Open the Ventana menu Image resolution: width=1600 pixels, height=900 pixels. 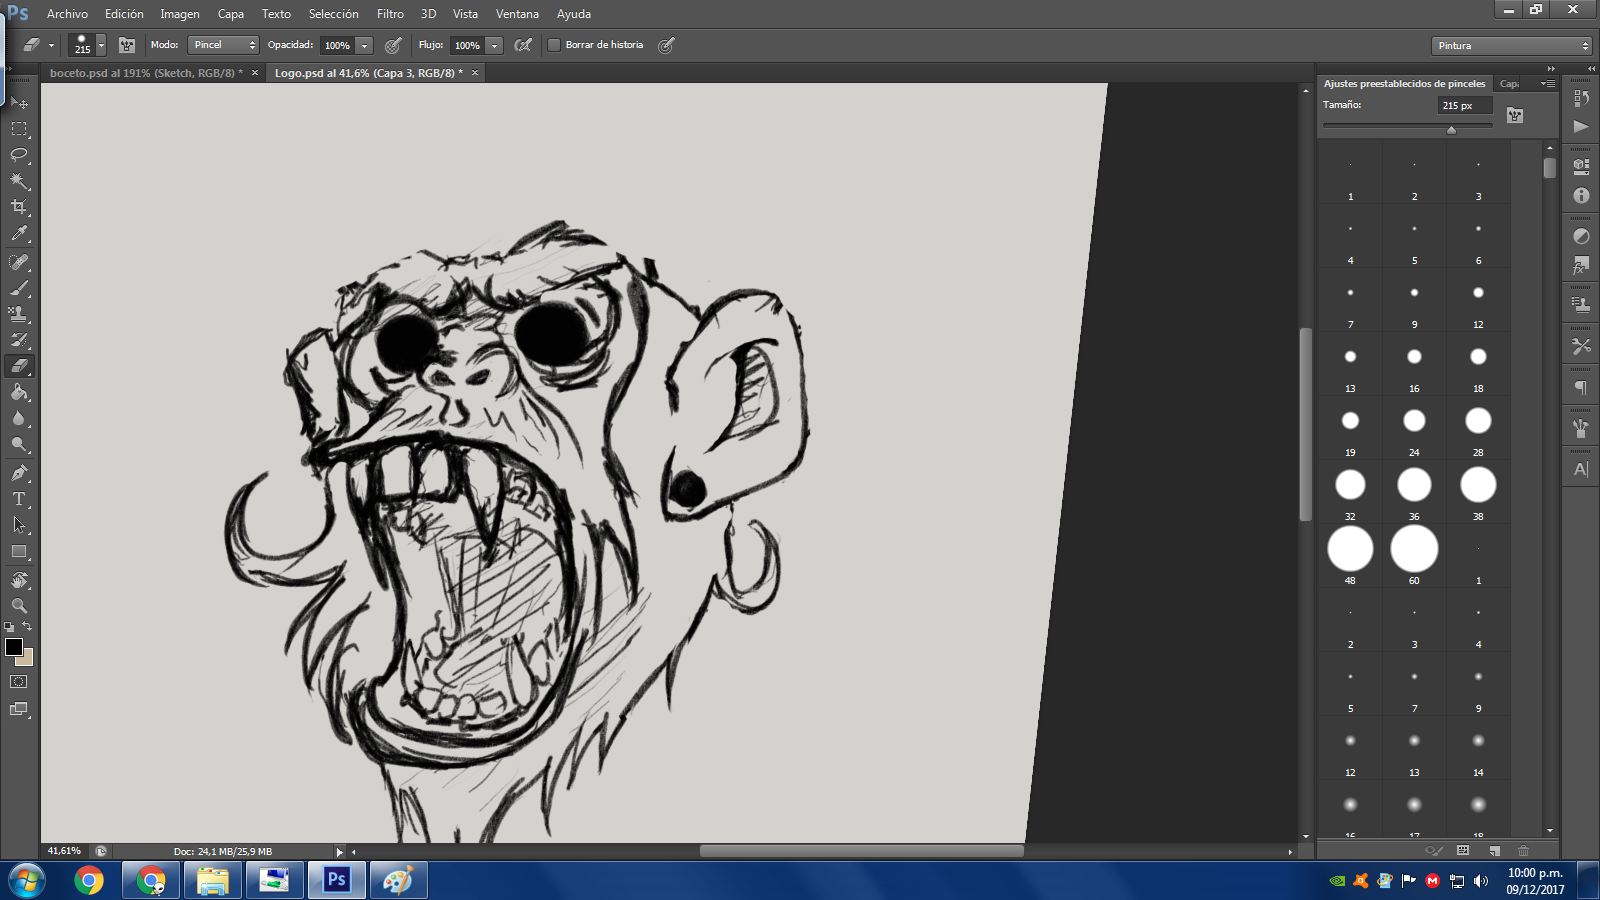pos(517,14)
